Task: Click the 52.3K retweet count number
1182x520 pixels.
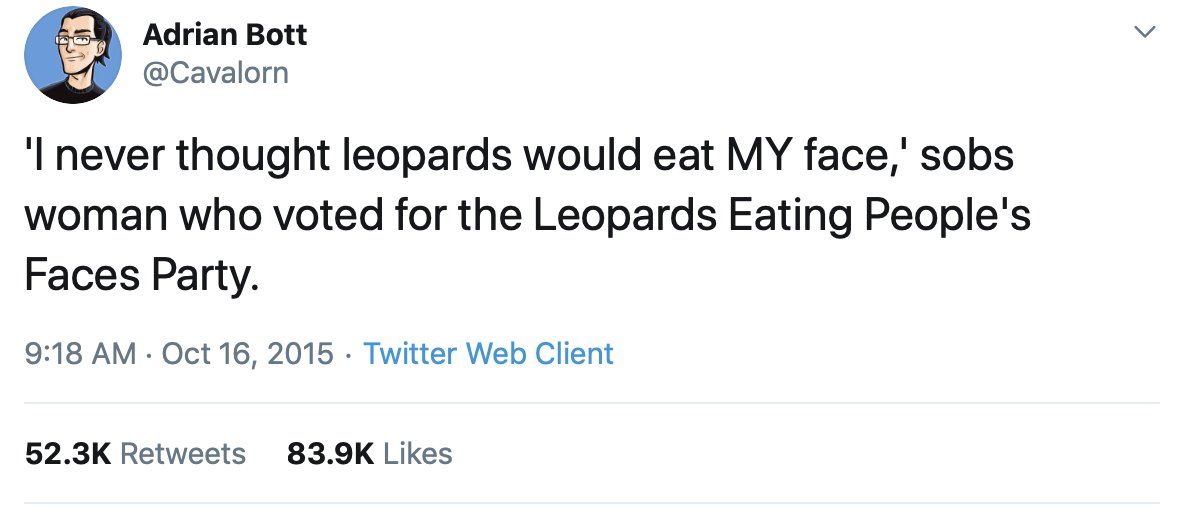Action: (x=67, y=453)
